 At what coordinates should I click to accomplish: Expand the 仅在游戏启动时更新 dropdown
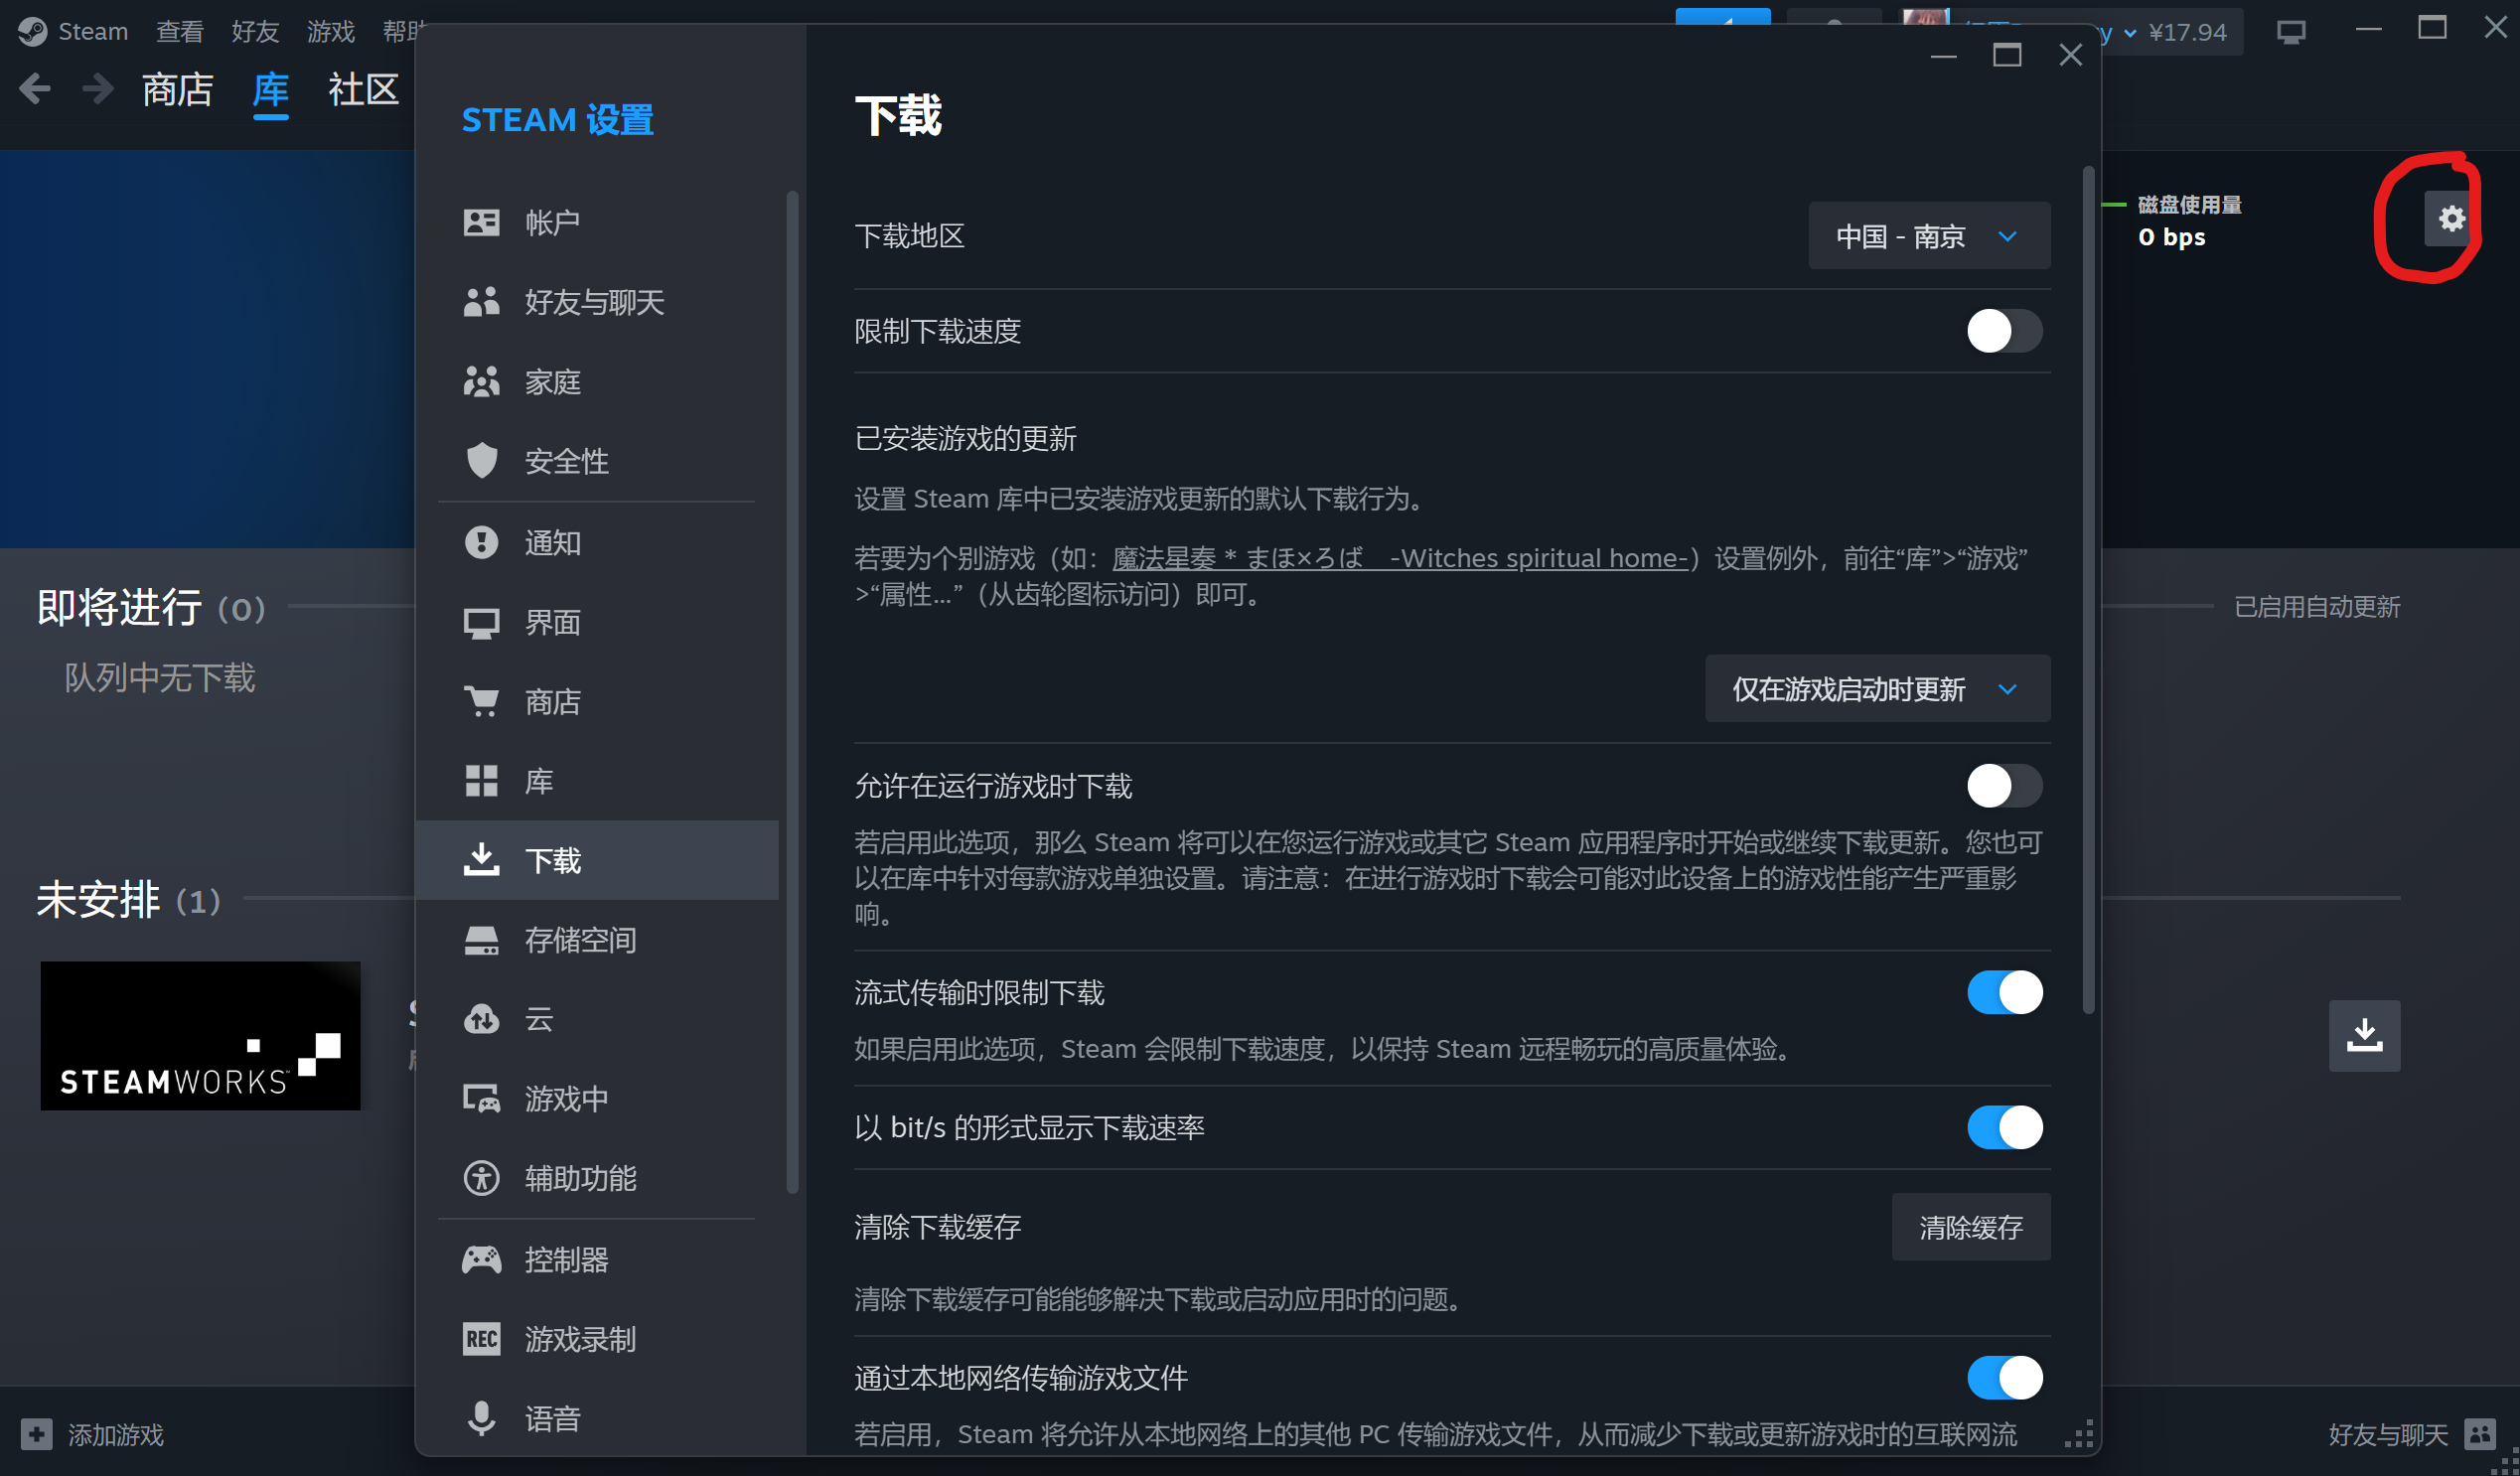(x=1876, y=689)
